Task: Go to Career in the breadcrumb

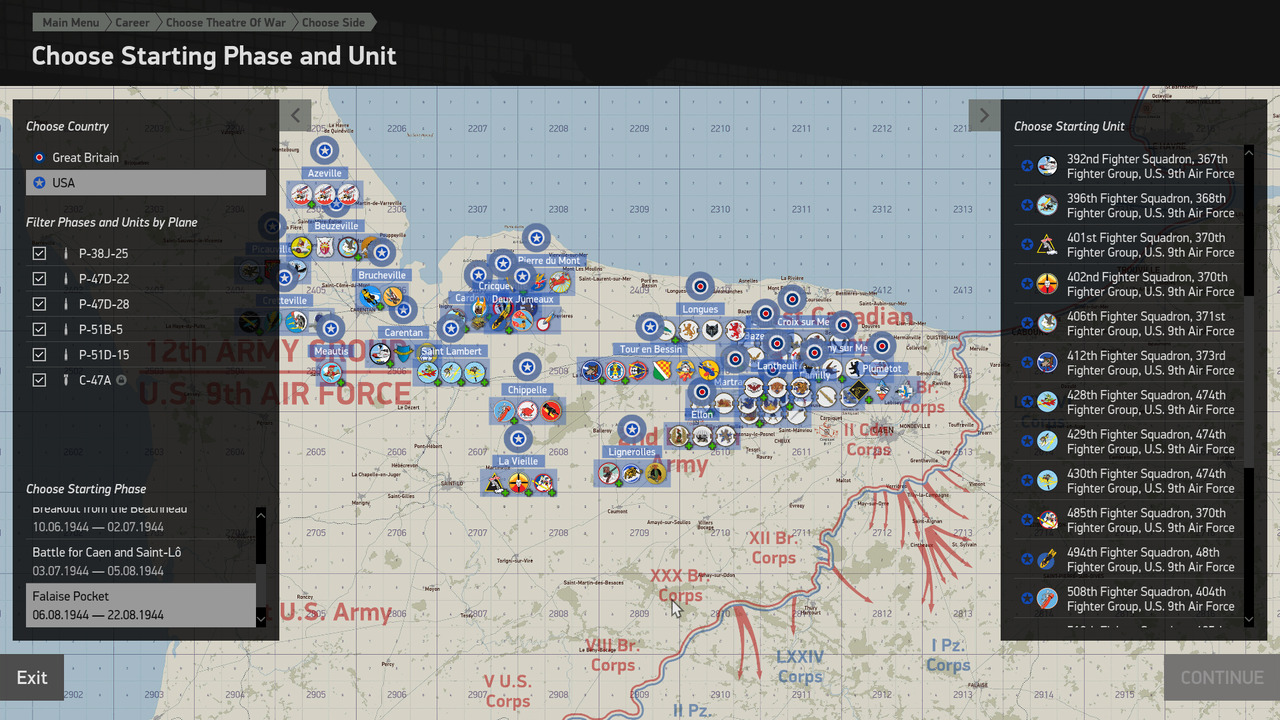Action: [132, 22]
